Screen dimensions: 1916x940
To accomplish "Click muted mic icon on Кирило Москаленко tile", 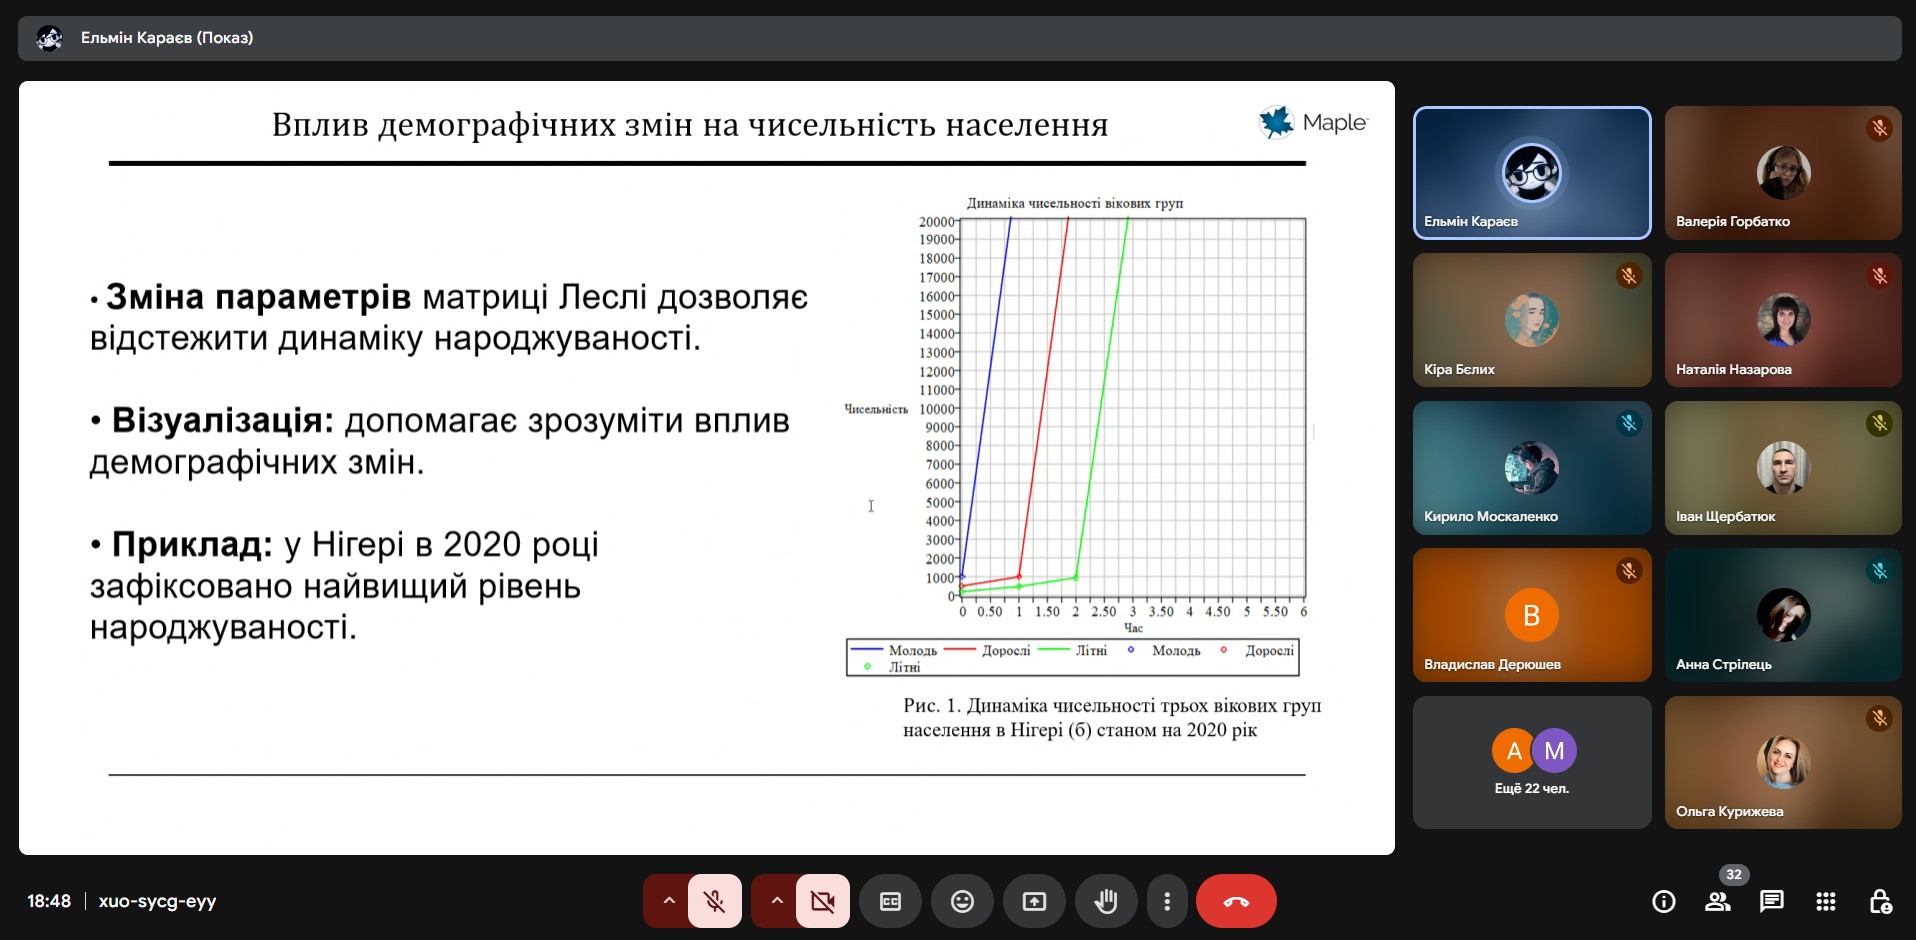I will tap(1629, 423).
